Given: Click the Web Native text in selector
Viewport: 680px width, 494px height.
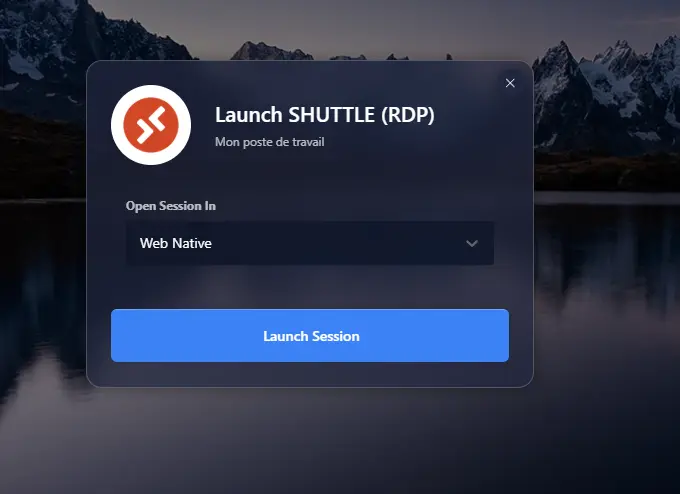Looking at the screenshot, I should 176,243.
